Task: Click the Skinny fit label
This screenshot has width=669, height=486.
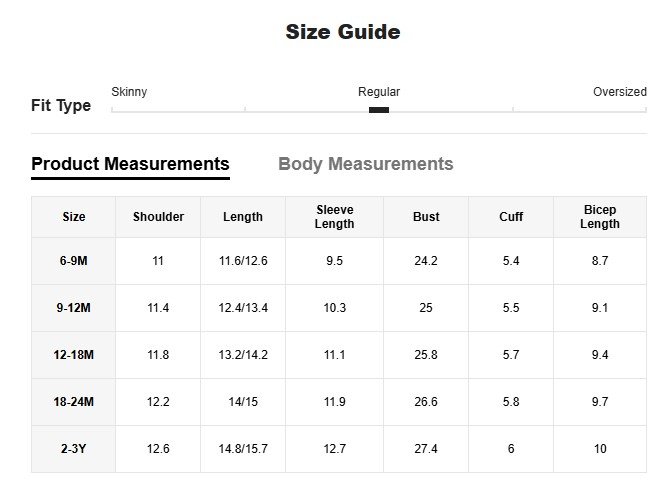Action: coord(129,92)
